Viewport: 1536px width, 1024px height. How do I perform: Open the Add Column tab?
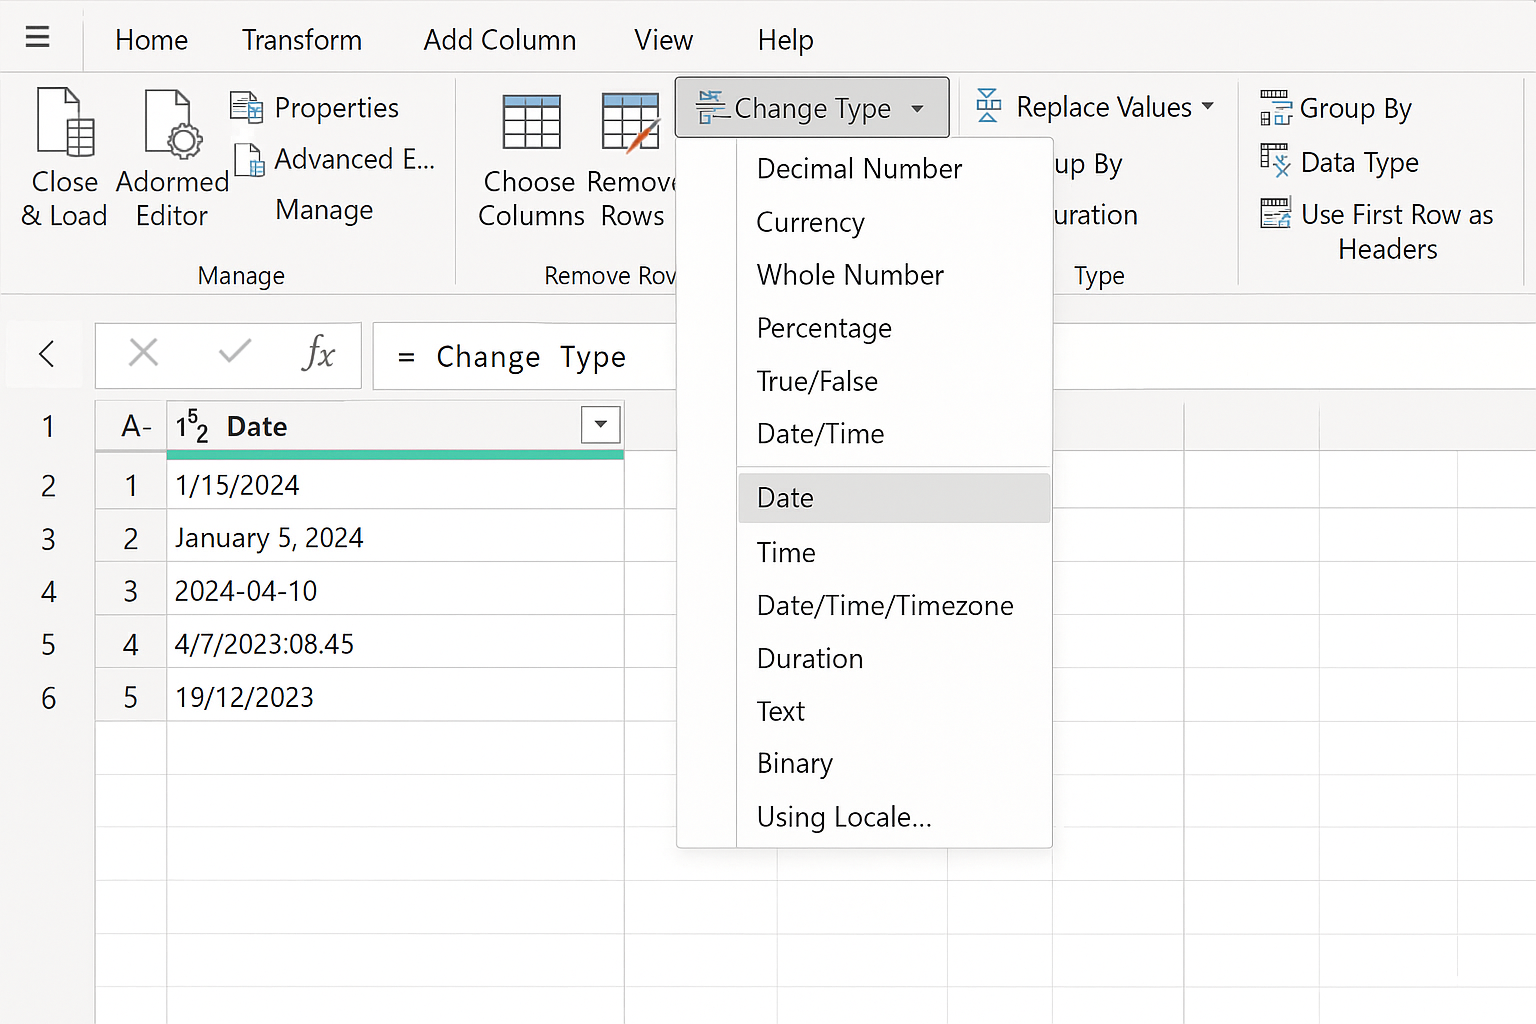pos(500,40)
